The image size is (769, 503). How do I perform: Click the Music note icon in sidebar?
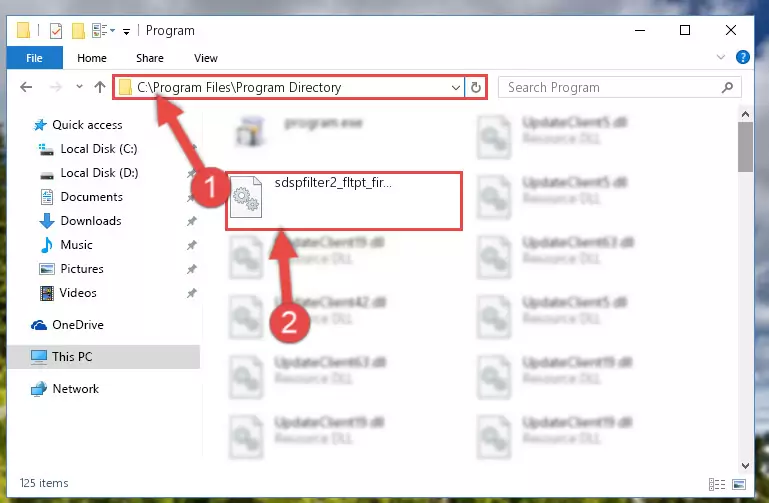(x=47, y=245)
